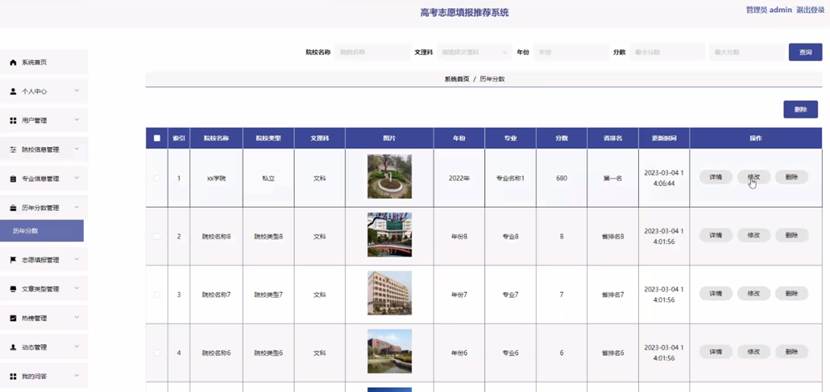This screenshot has width=830, height=392.
Task: Expand the 志愿填报管理 chevron
Action: [x=77, y=259]
